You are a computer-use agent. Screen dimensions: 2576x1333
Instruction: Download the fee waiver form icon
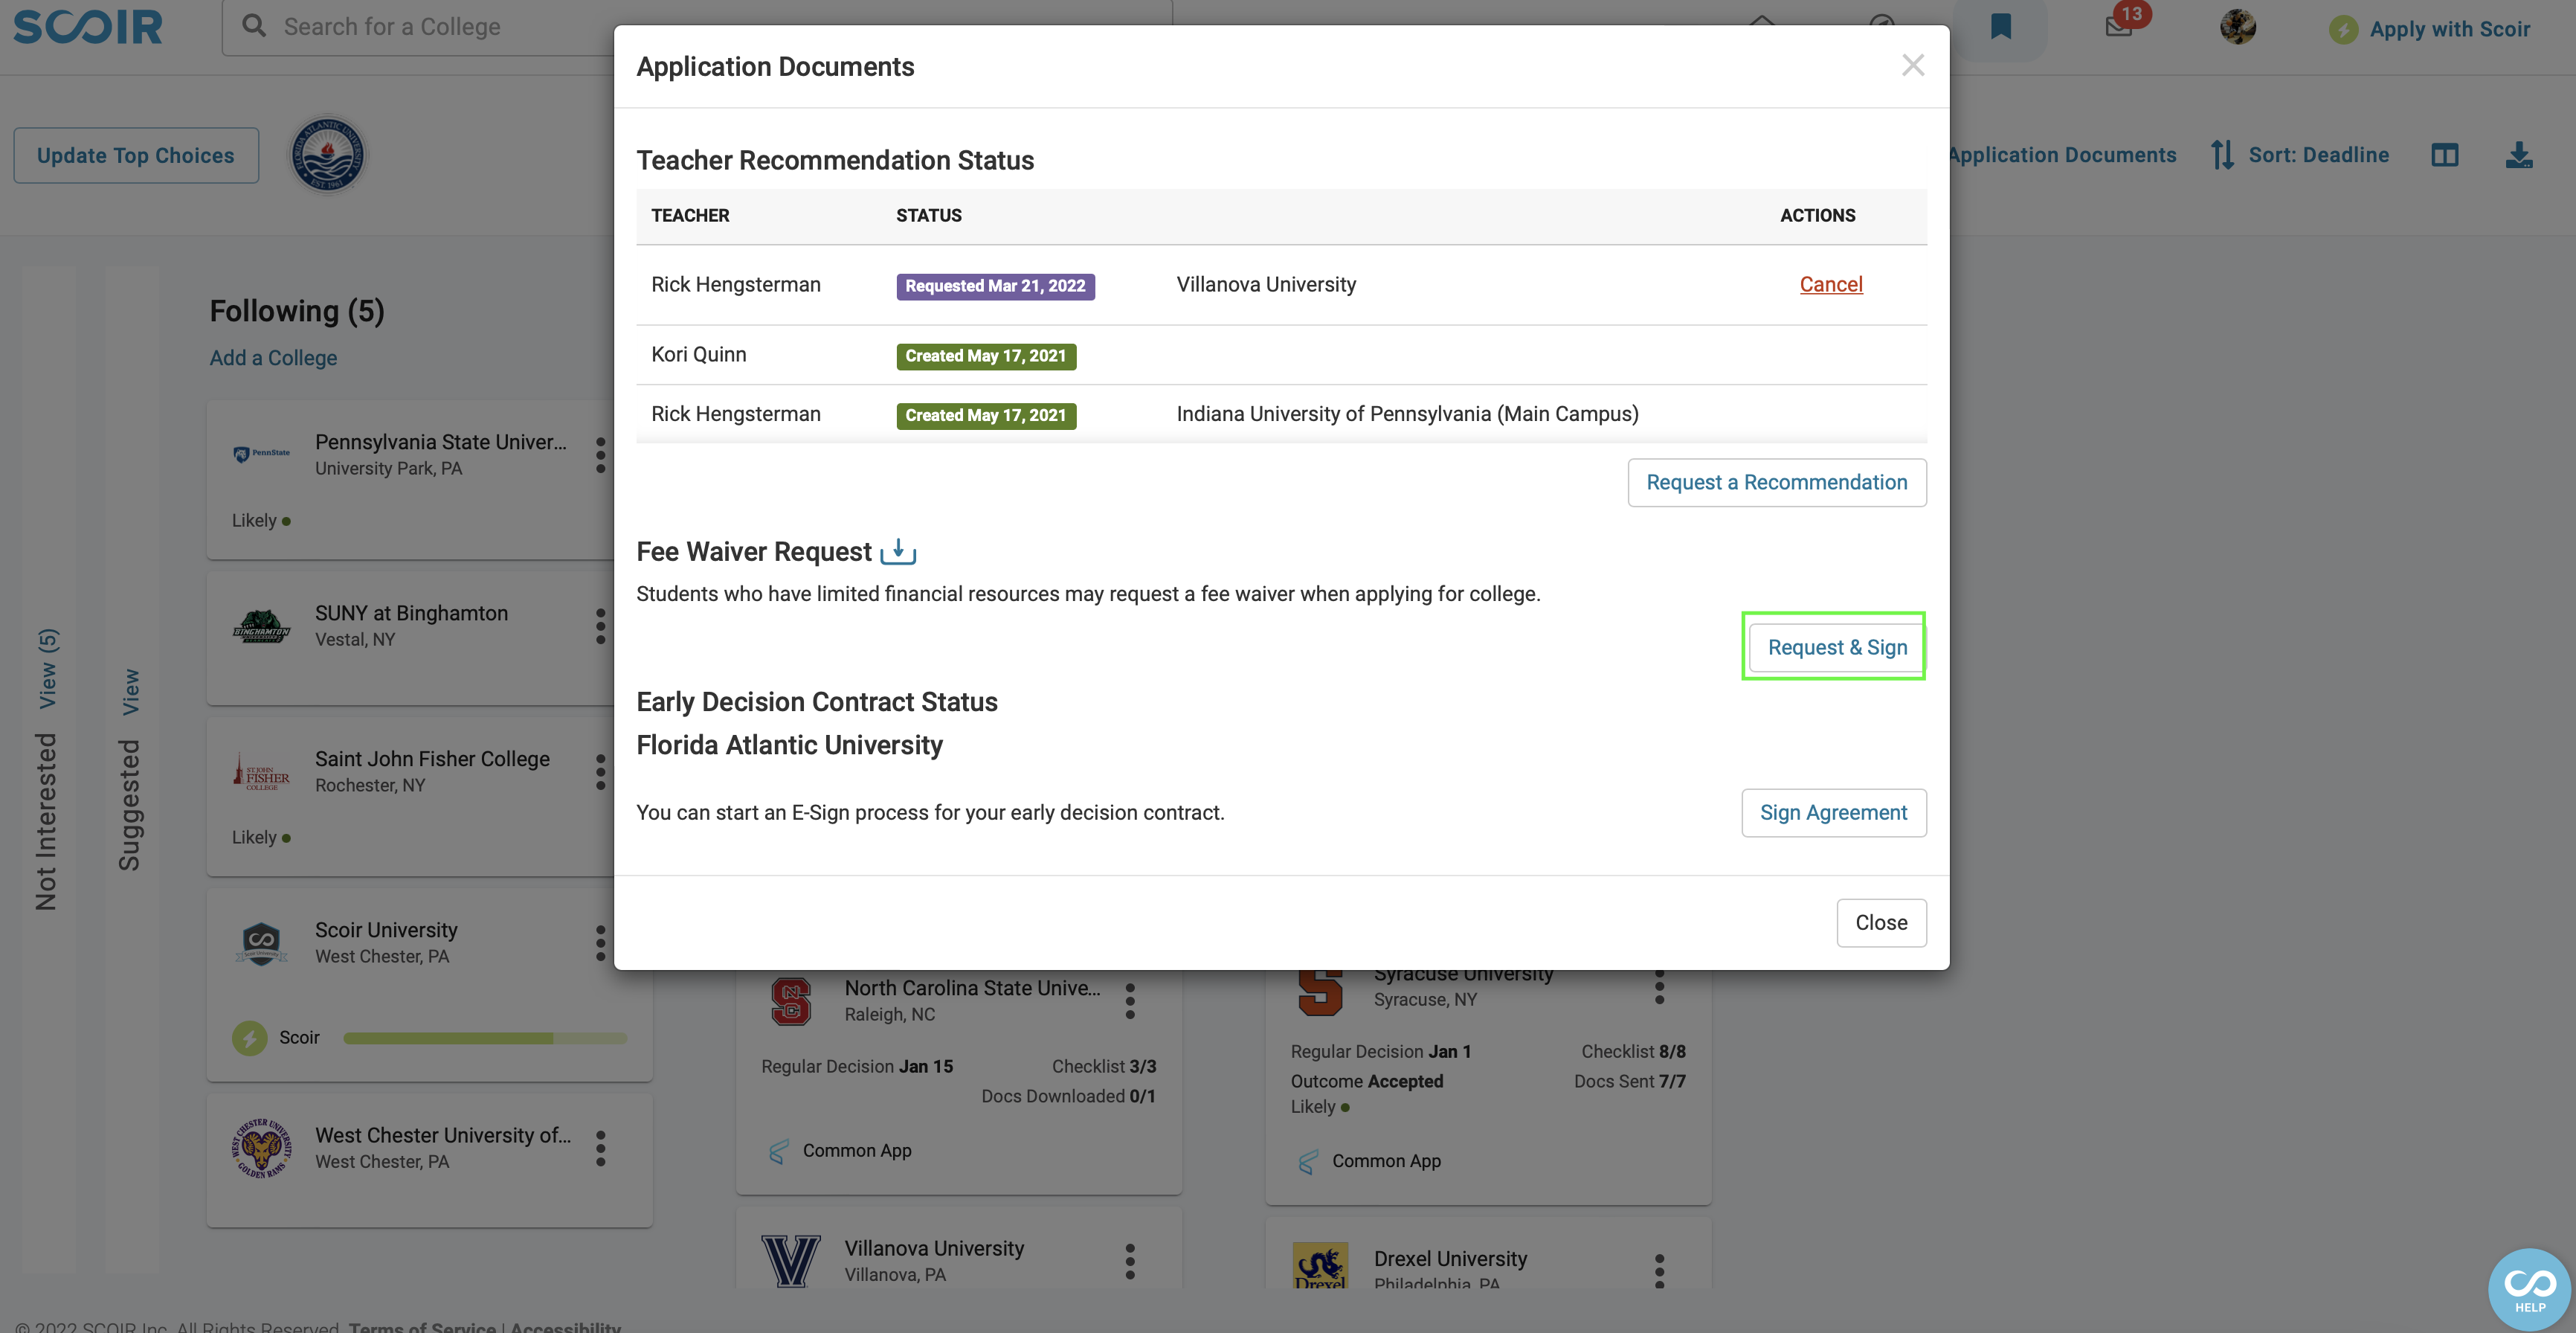click(x=898, y=551)
